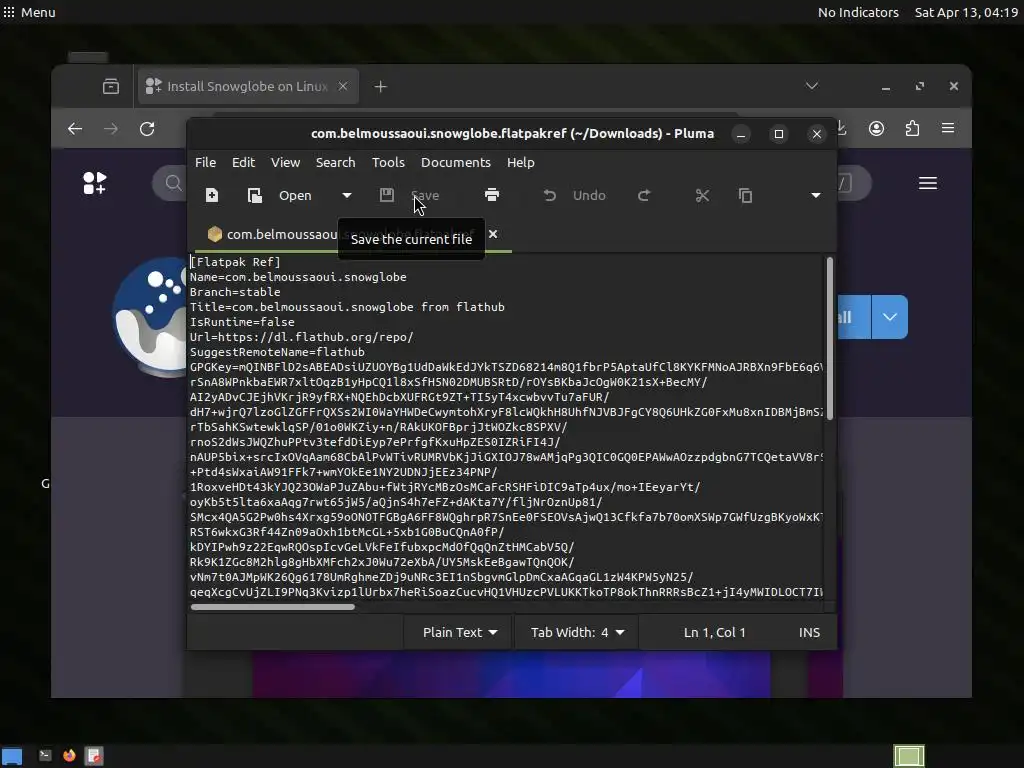Screen dimensions: 1024x768
Task: Expand the Open recent files dropdown arrow
Action: pos(347,195)
